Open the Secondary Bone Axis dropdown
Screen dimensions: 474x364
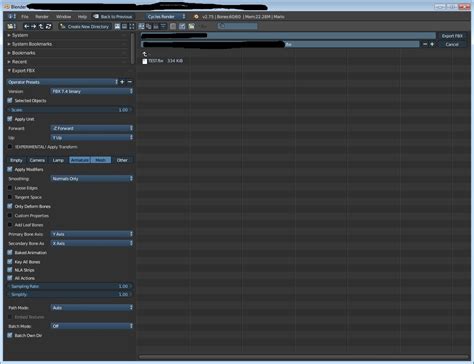pos(92,243)
